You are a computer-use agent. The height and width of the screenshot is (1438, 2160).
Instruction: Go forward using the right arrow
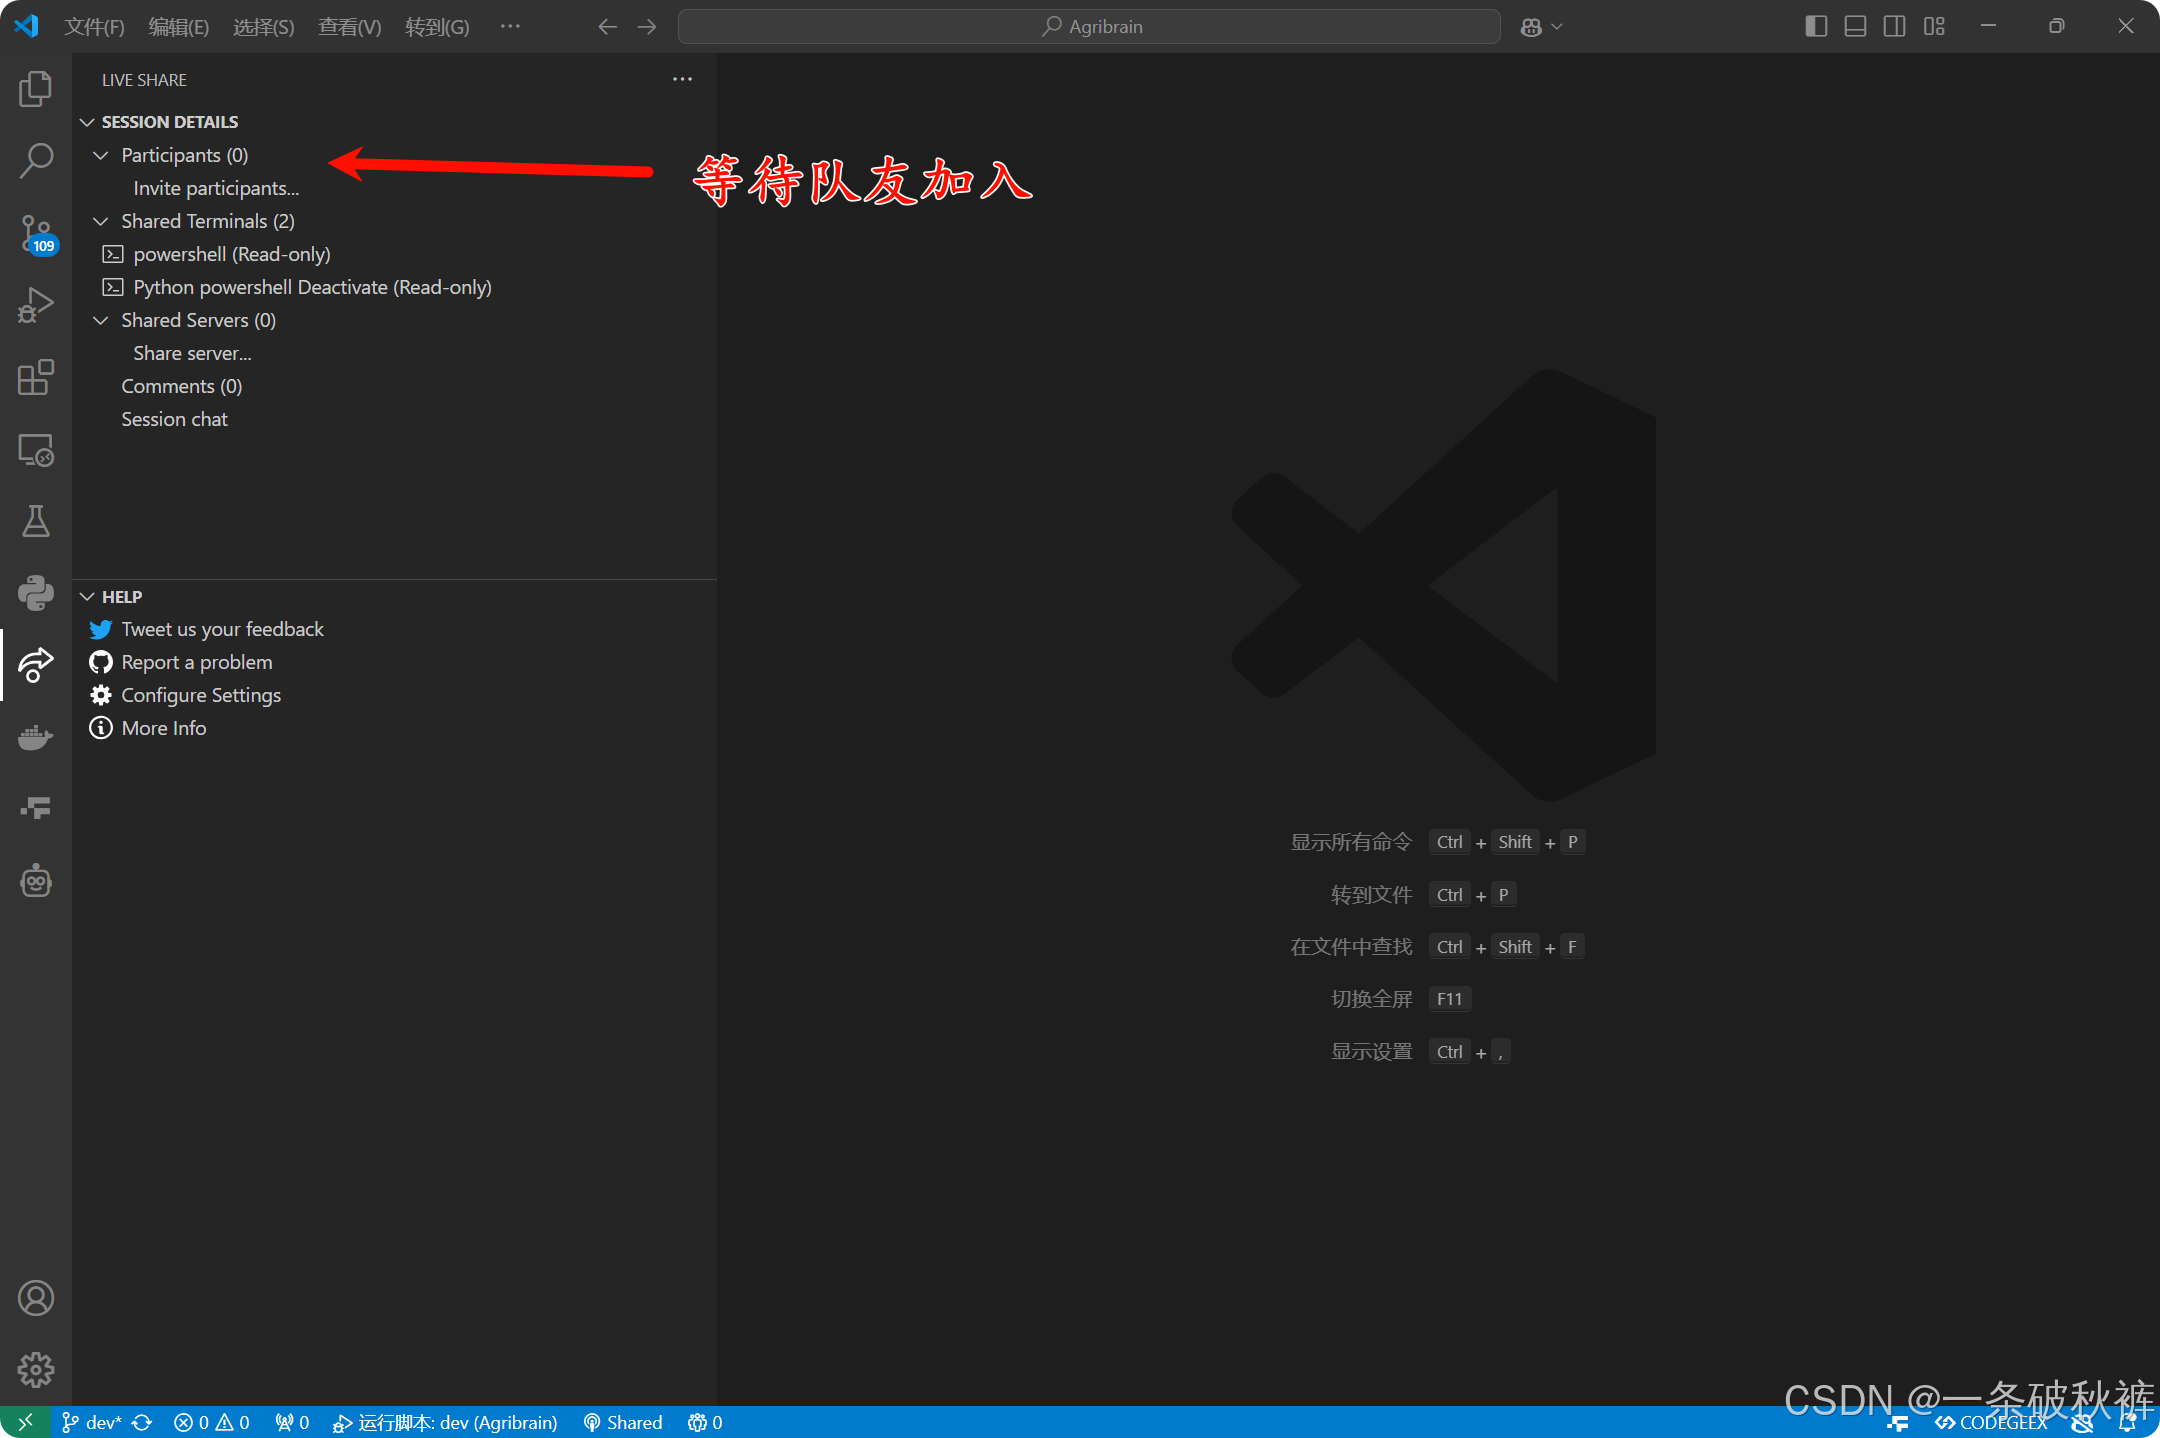point(647,27)
